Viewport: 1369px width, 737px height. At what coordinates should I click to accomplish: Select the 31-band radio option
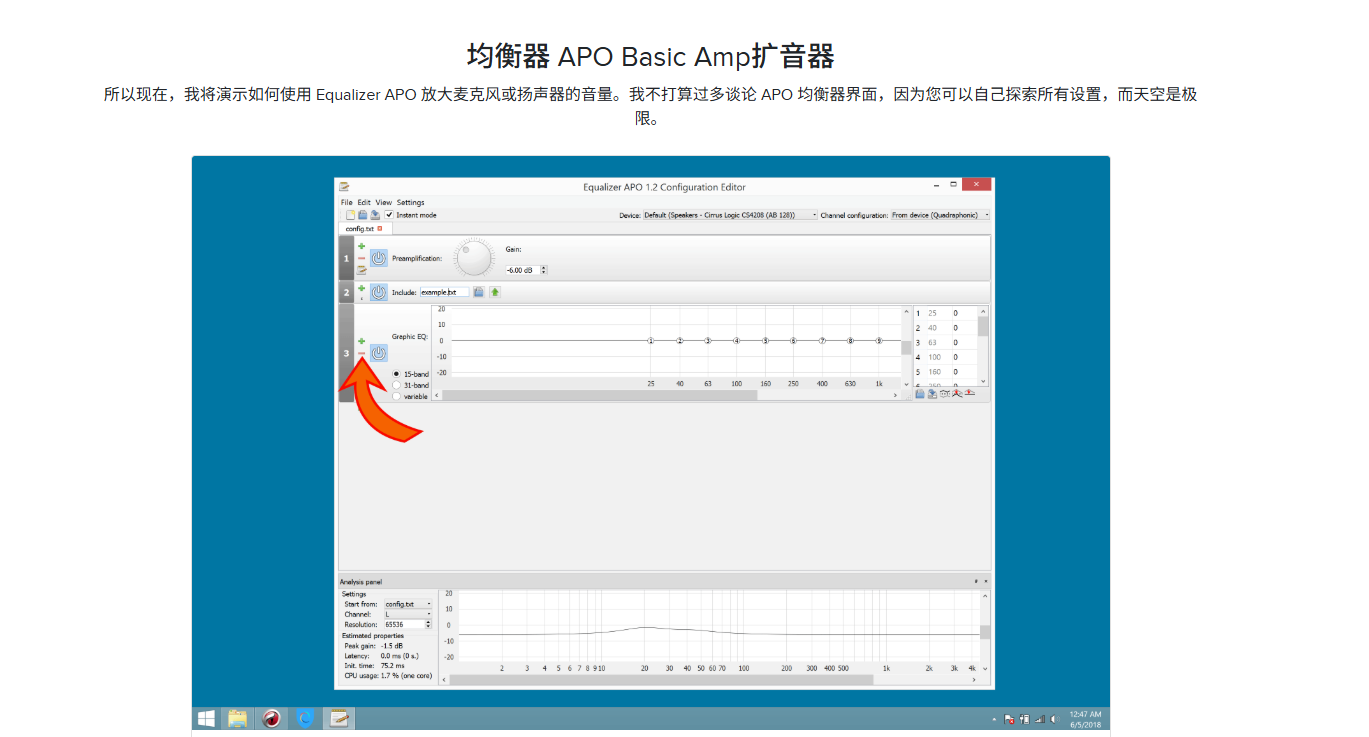[x=397, y=385]
